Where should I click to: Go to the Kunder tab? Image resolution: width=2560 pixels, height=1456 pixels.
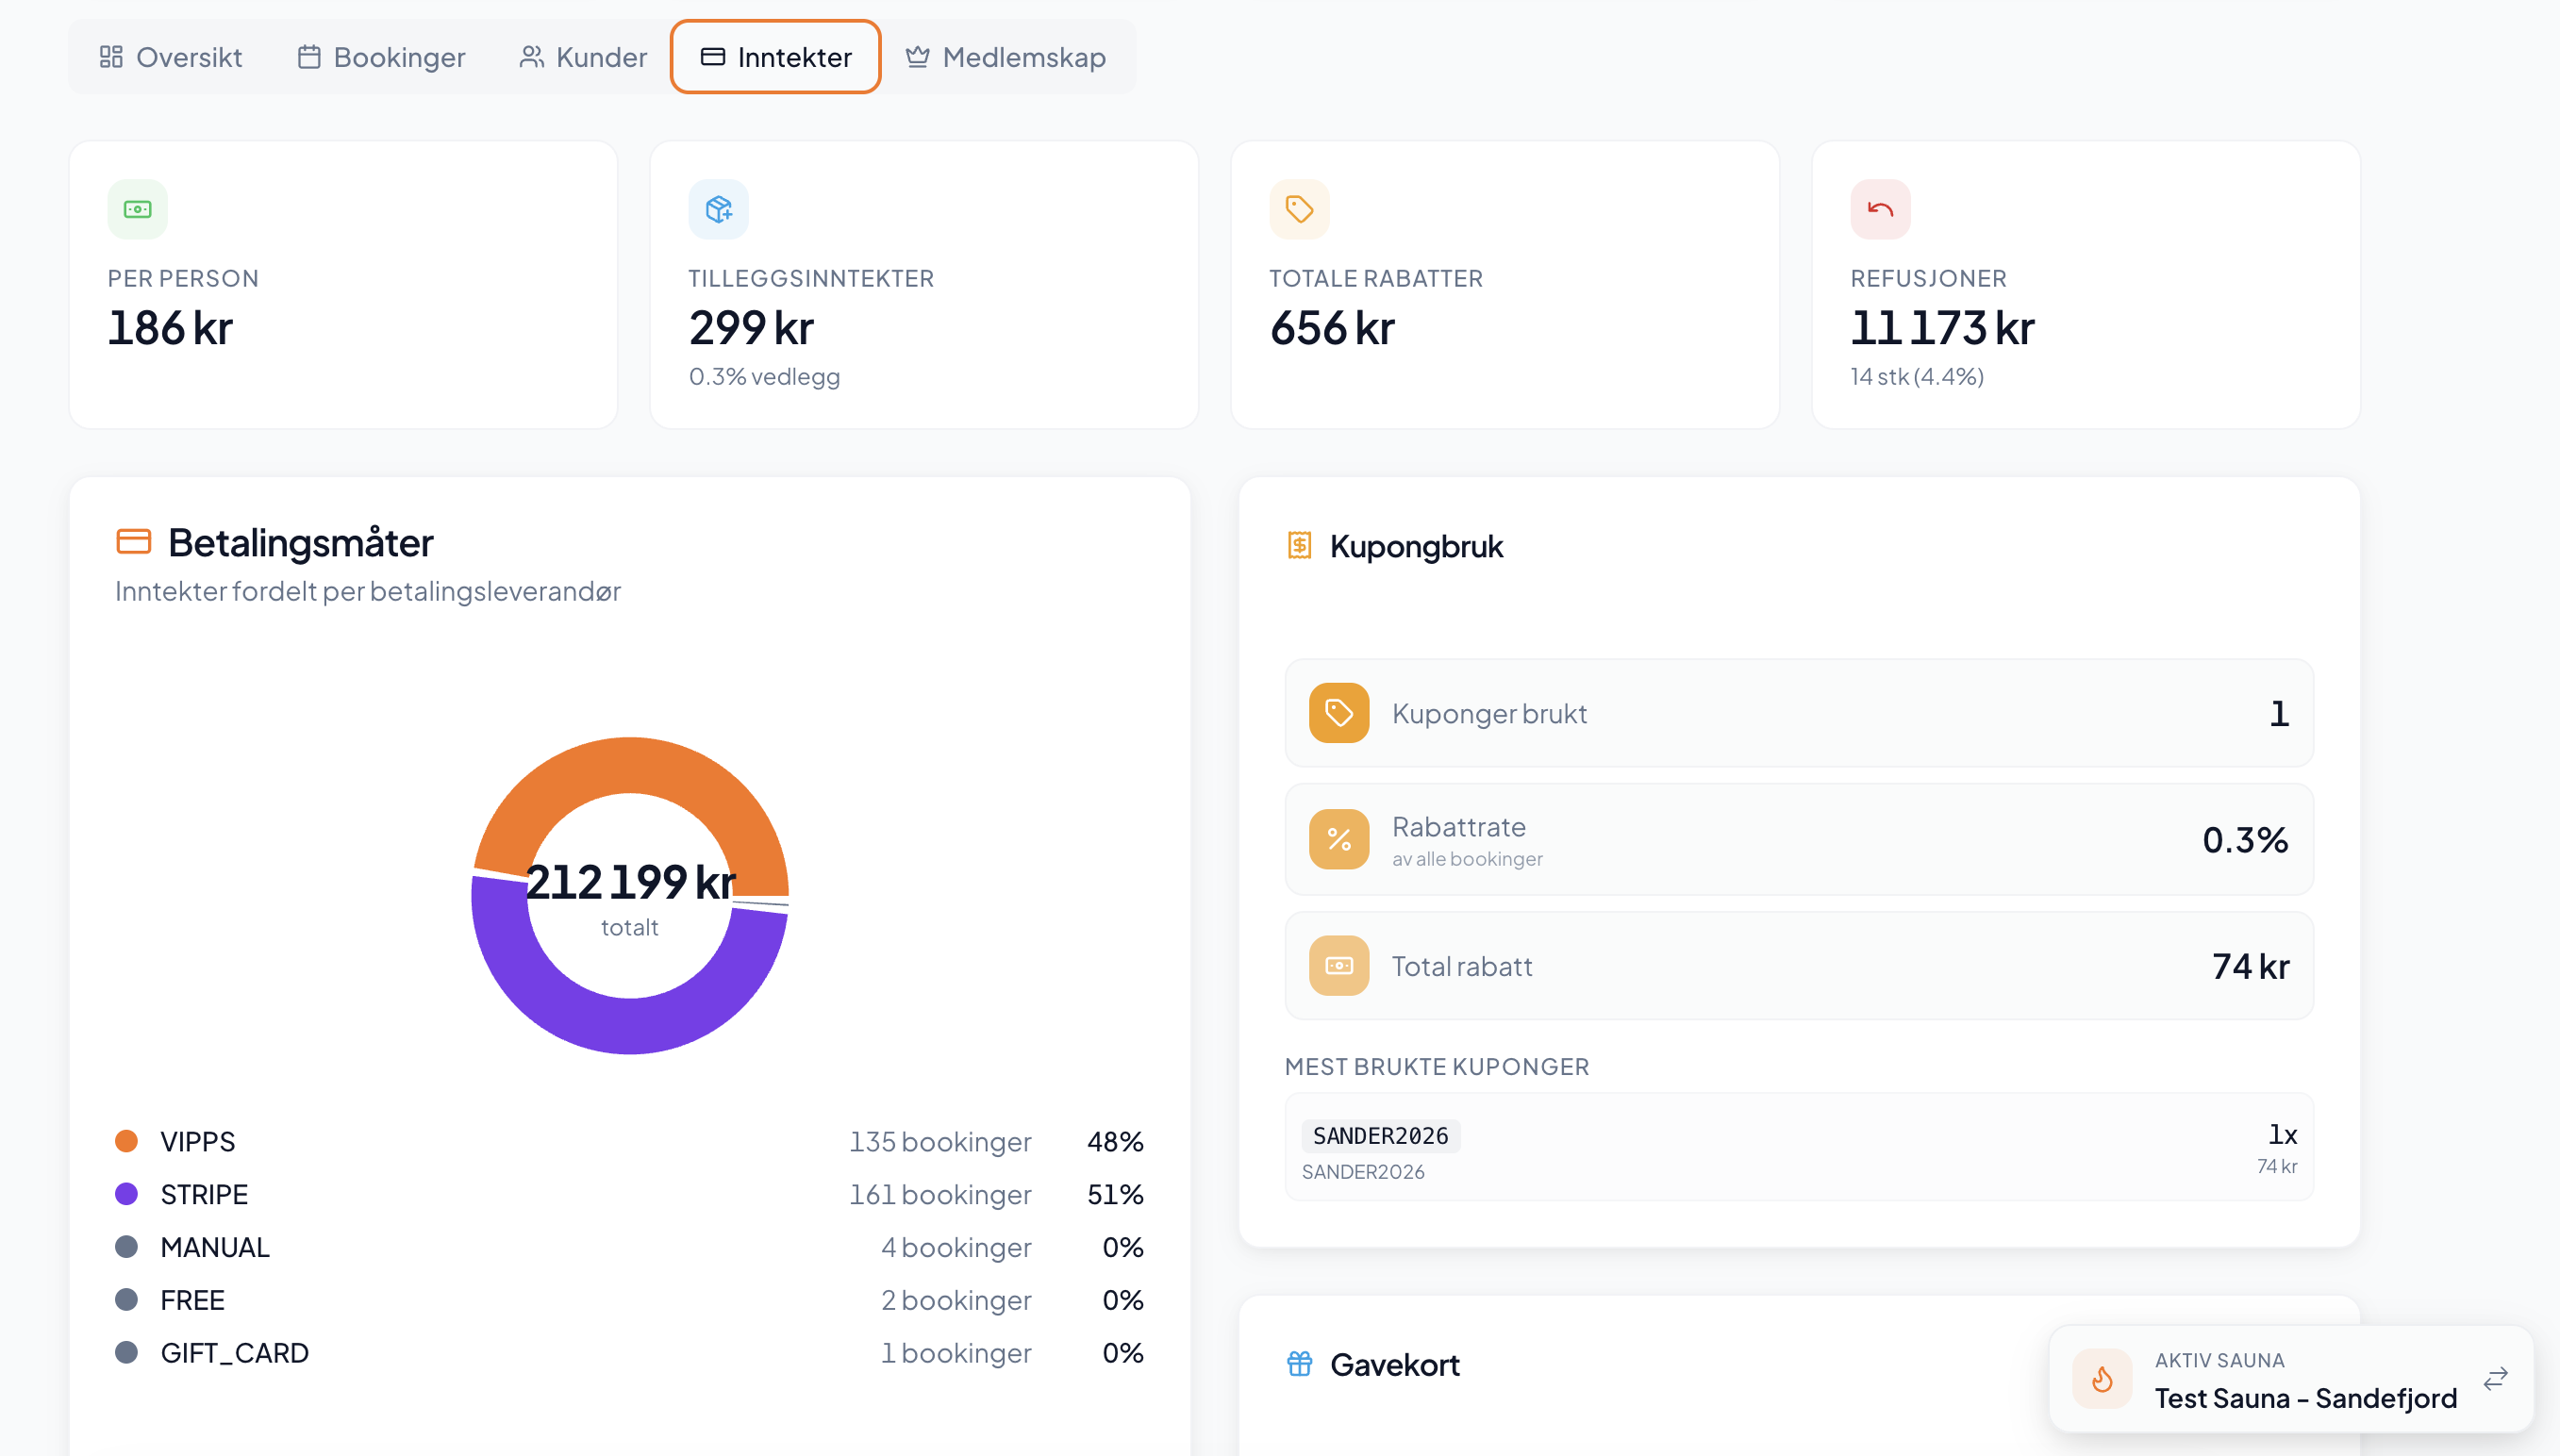coord(583,57)
